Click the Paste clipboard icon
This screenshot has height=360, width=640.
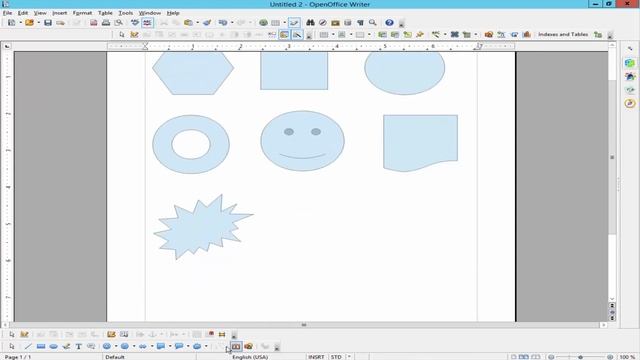(x=189, y=23)
